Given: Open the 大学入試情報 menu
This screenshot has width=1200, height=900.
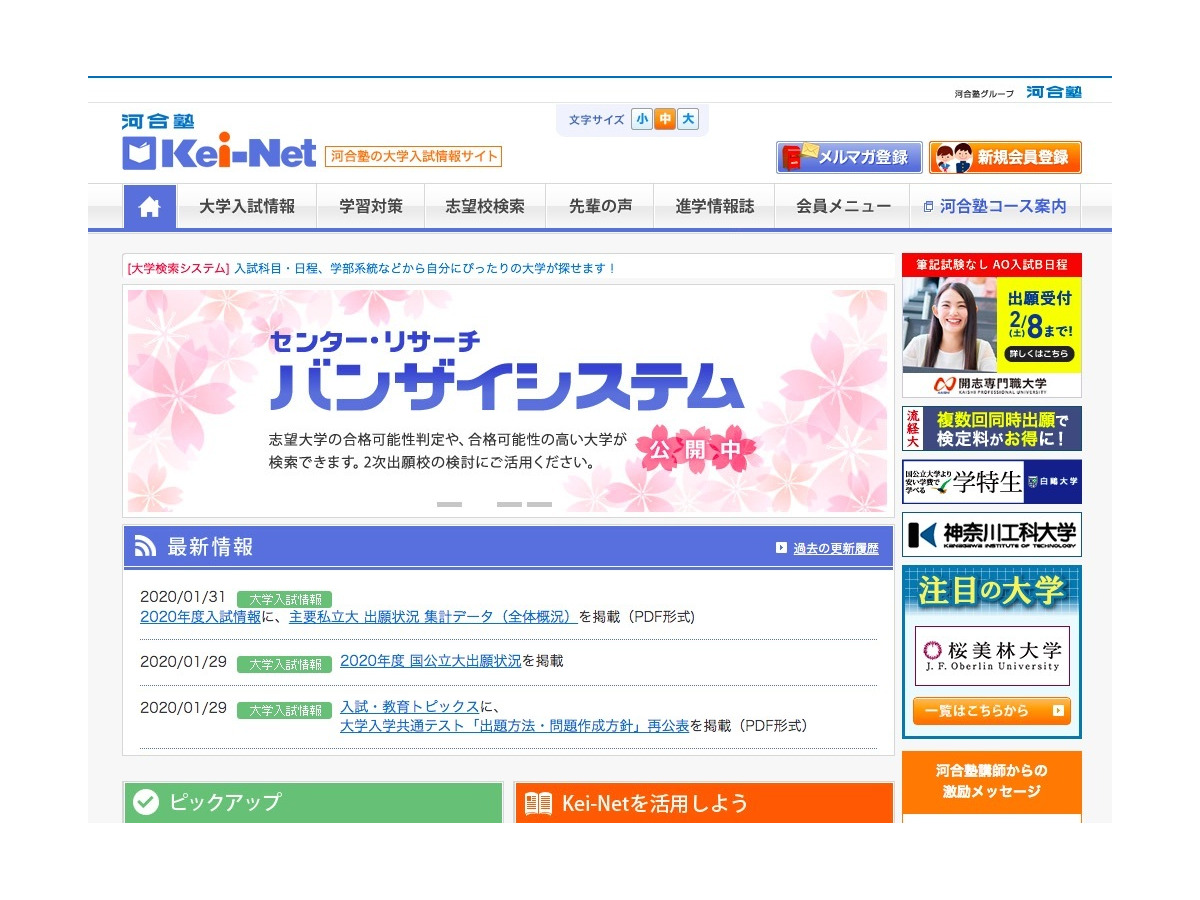Looking at the screenshot, I should 247,207.
